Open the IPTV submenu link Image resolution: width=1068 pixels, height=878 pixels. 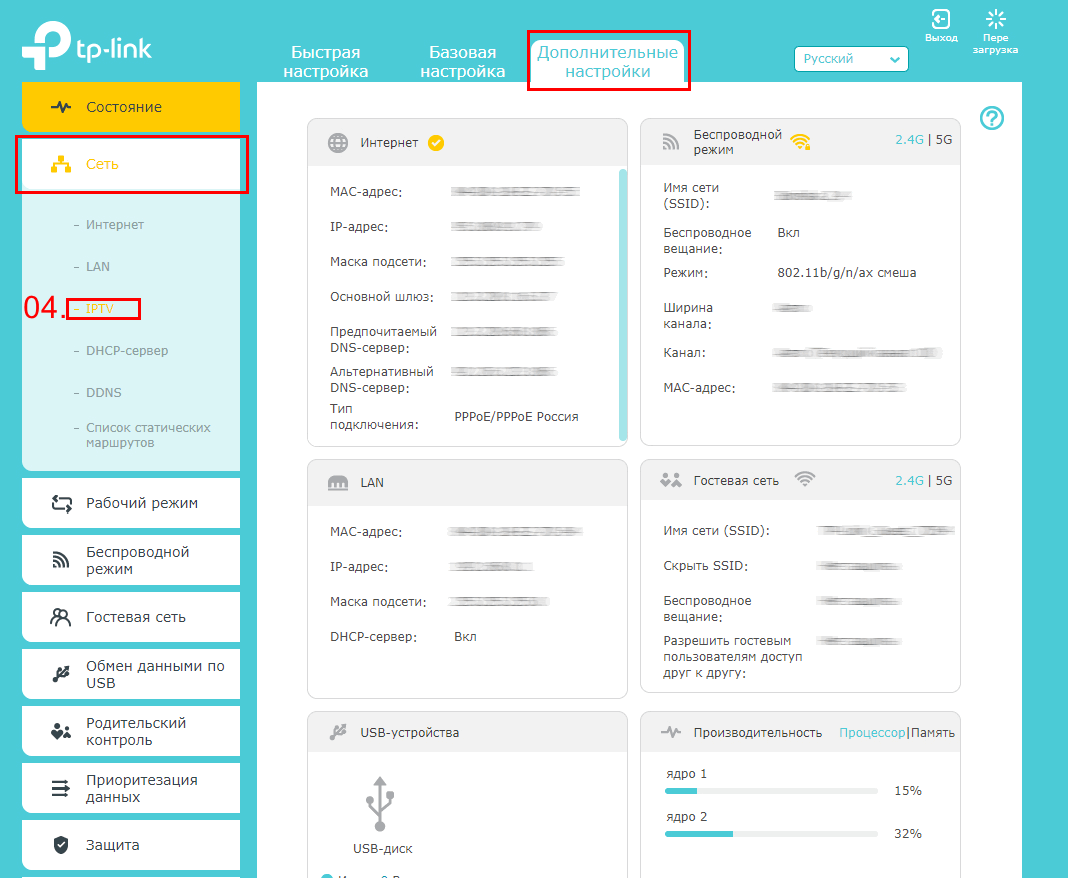pos(100,309)
